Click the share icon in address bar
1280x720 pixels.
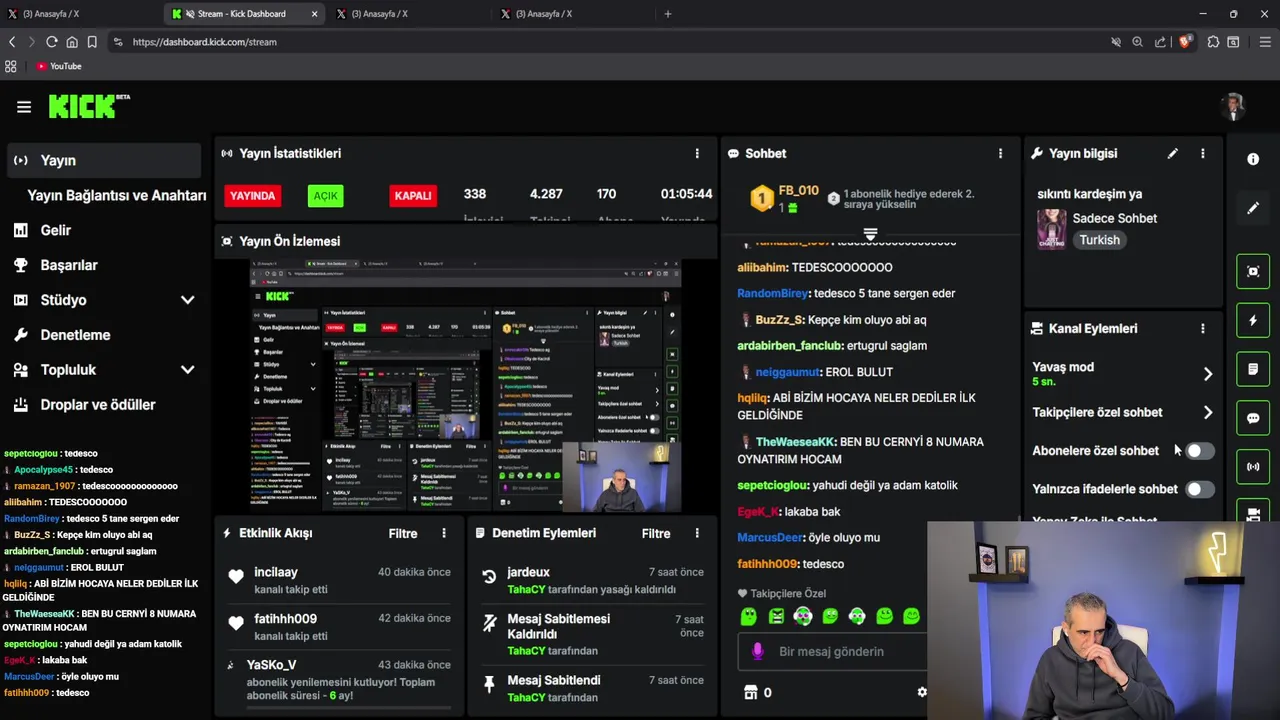coord(1160,42)
